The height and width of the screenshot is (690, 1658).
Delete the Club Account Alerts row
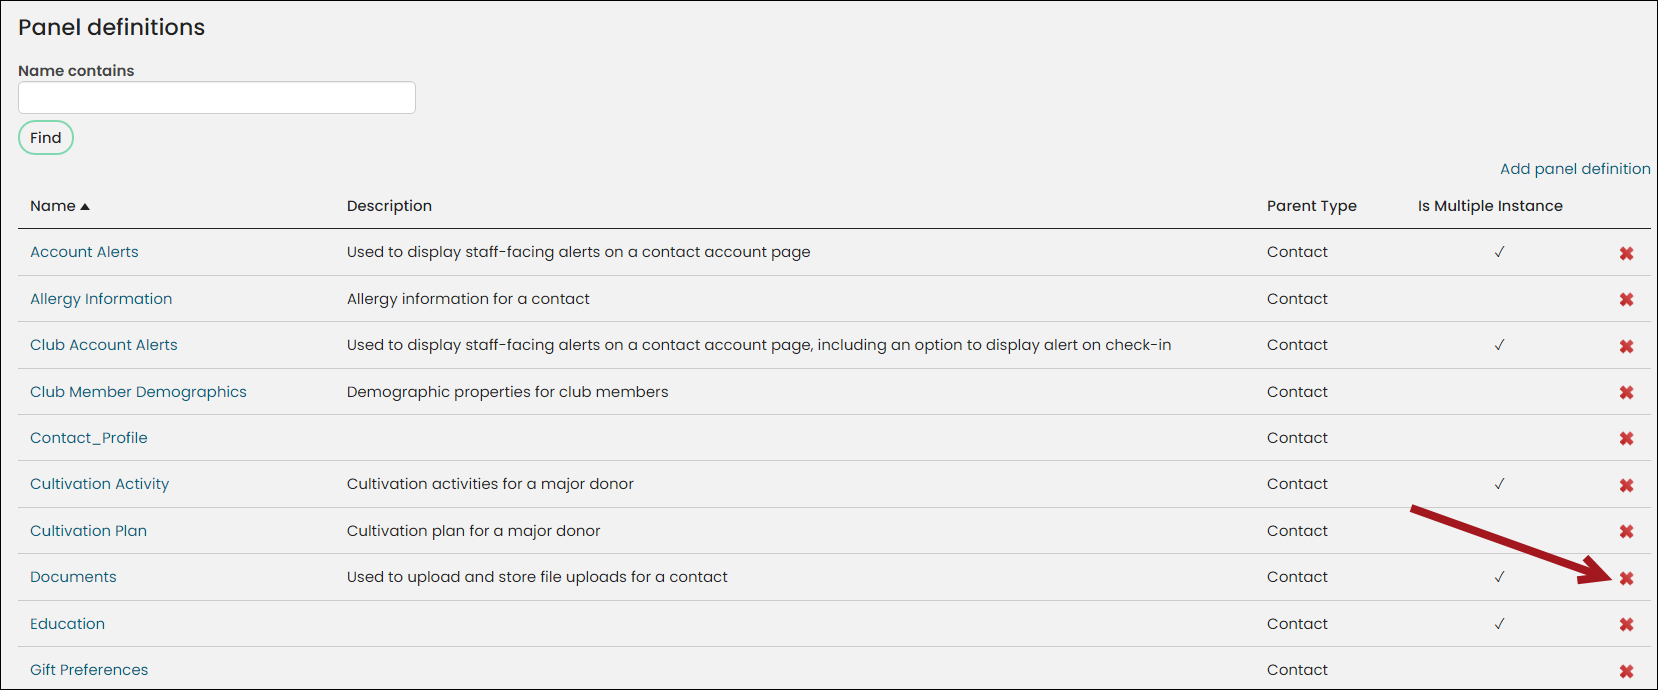1626,347
